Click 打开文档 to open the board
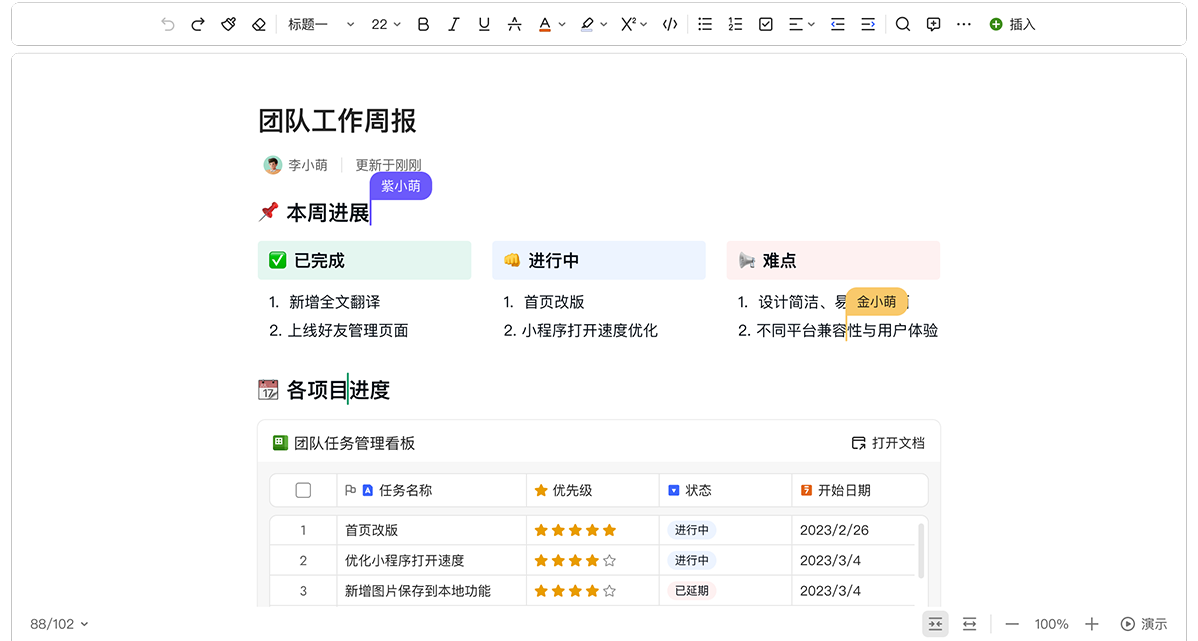1198x641 pixels. pyautogui.click(x=888, y=443)
